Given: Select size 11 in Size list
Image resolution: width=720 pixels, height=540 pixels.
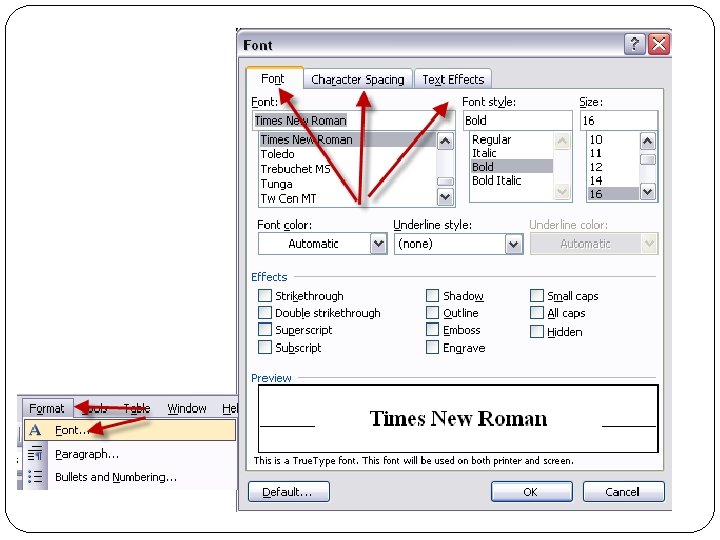Looking at the screenshot, I should (x=596, y=153).
